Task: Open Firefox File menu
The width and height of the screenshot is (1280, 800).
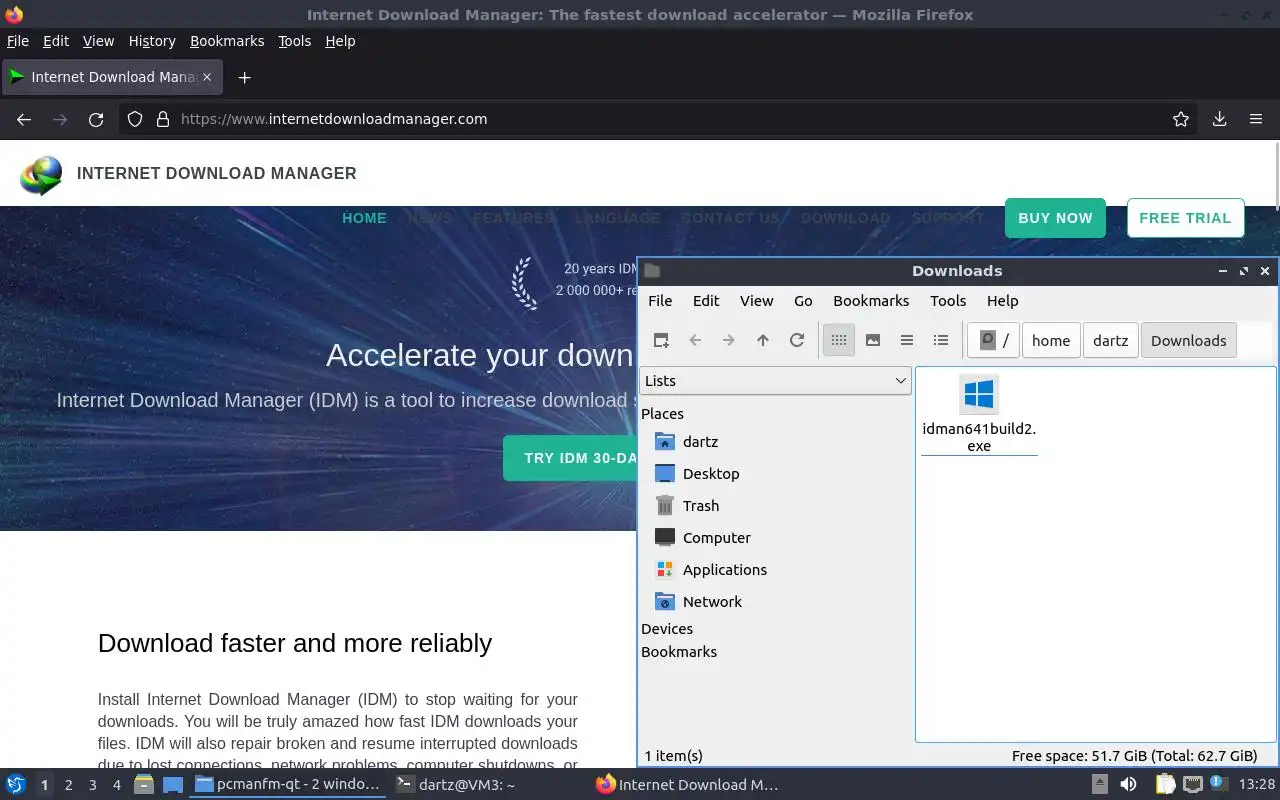Action: (18, 41)
